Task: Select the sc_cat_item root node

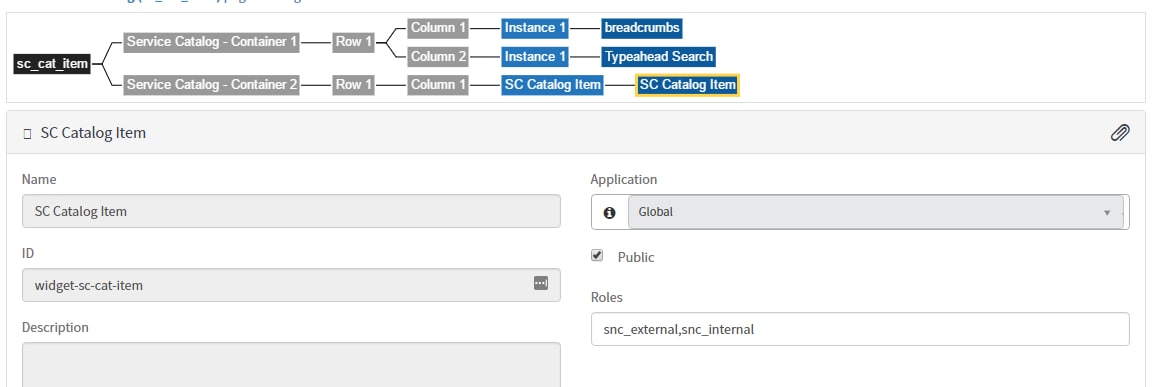Action: (53, 64)
